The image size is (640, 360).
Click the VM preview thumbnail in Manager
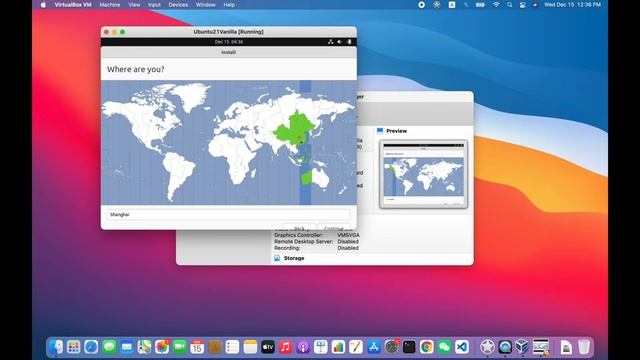coord(423,174)
